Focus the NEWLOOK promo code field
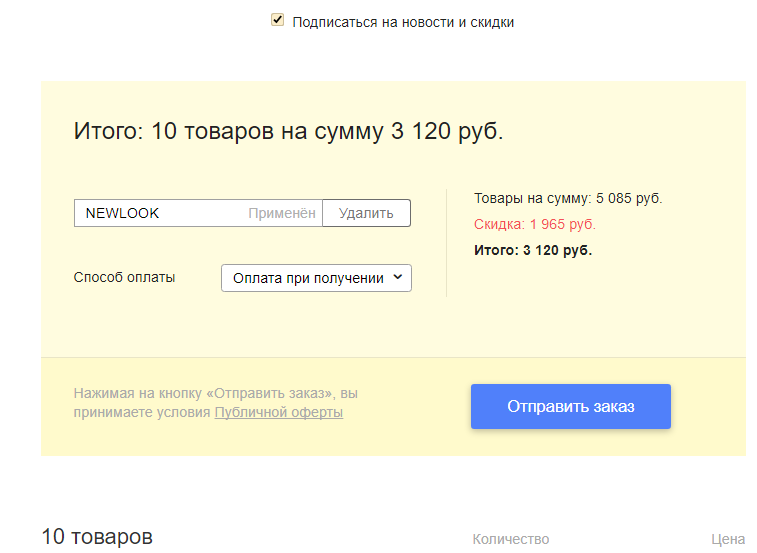The width and height of the screenshot is (757, 553). [160, 213]
